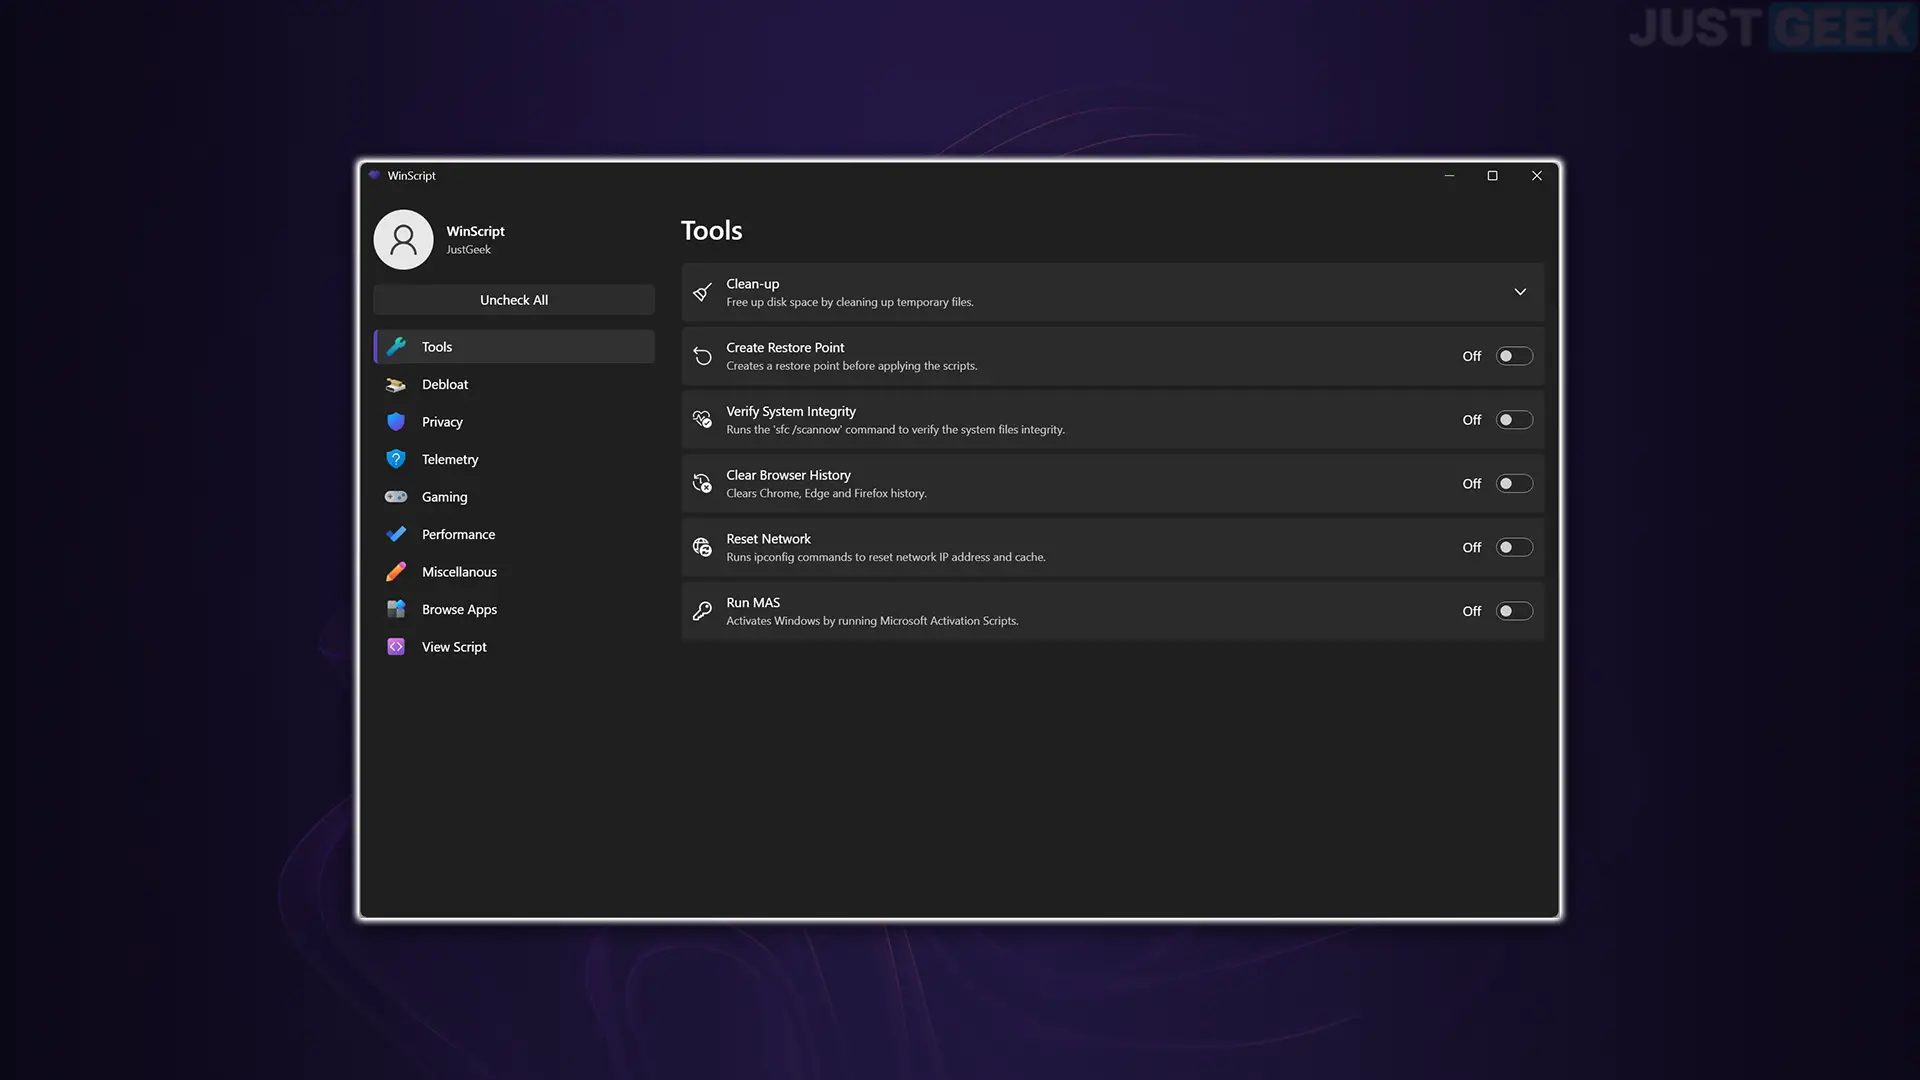Click the Verify System Integrity heart icon
The width and height of the screenshot is (1920, 1080).
(x=703, y=420)
